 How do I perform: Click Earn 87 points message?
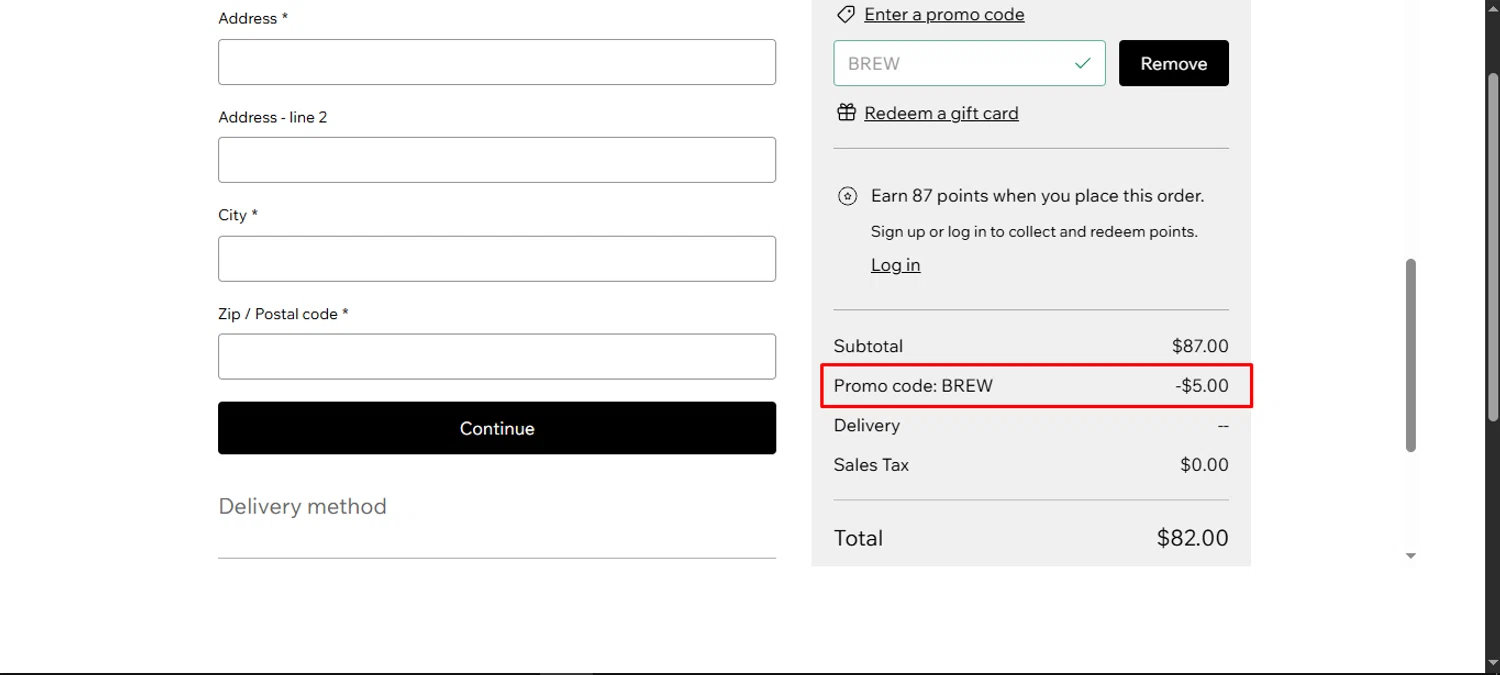tap(1037, 196)
